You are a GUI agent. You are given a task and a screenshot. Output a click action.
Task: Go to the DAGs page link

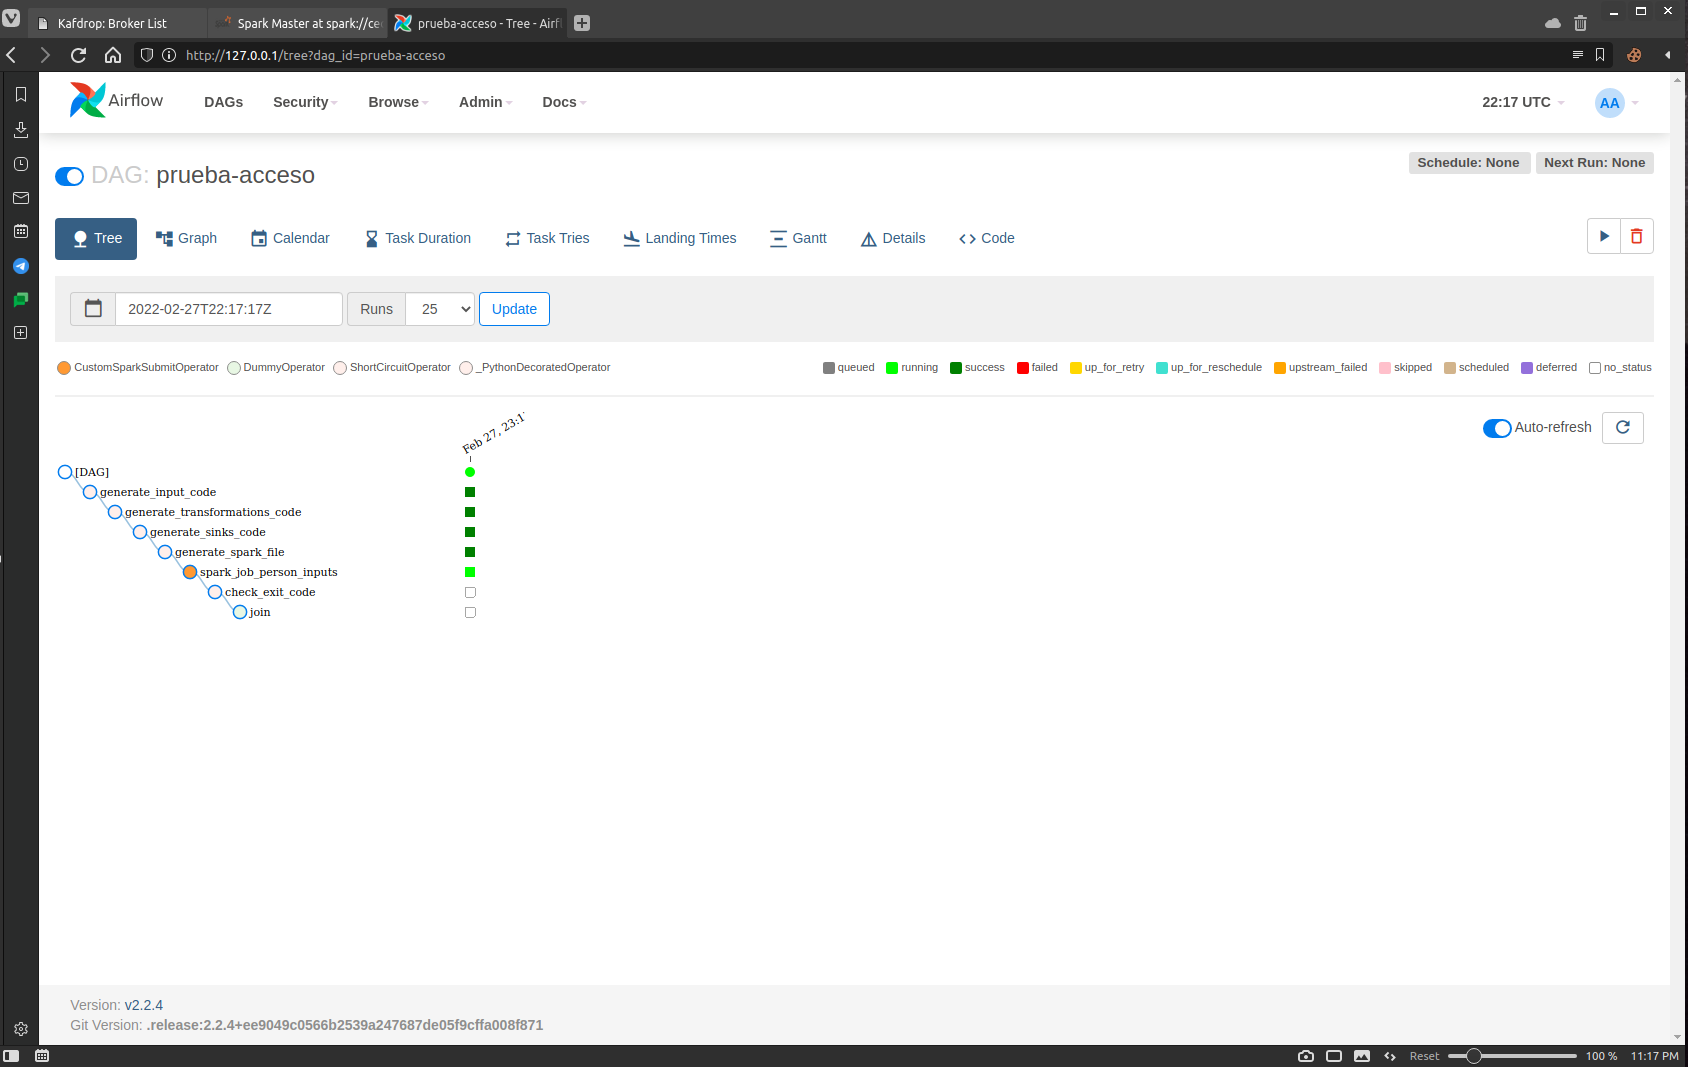point(224,102)
